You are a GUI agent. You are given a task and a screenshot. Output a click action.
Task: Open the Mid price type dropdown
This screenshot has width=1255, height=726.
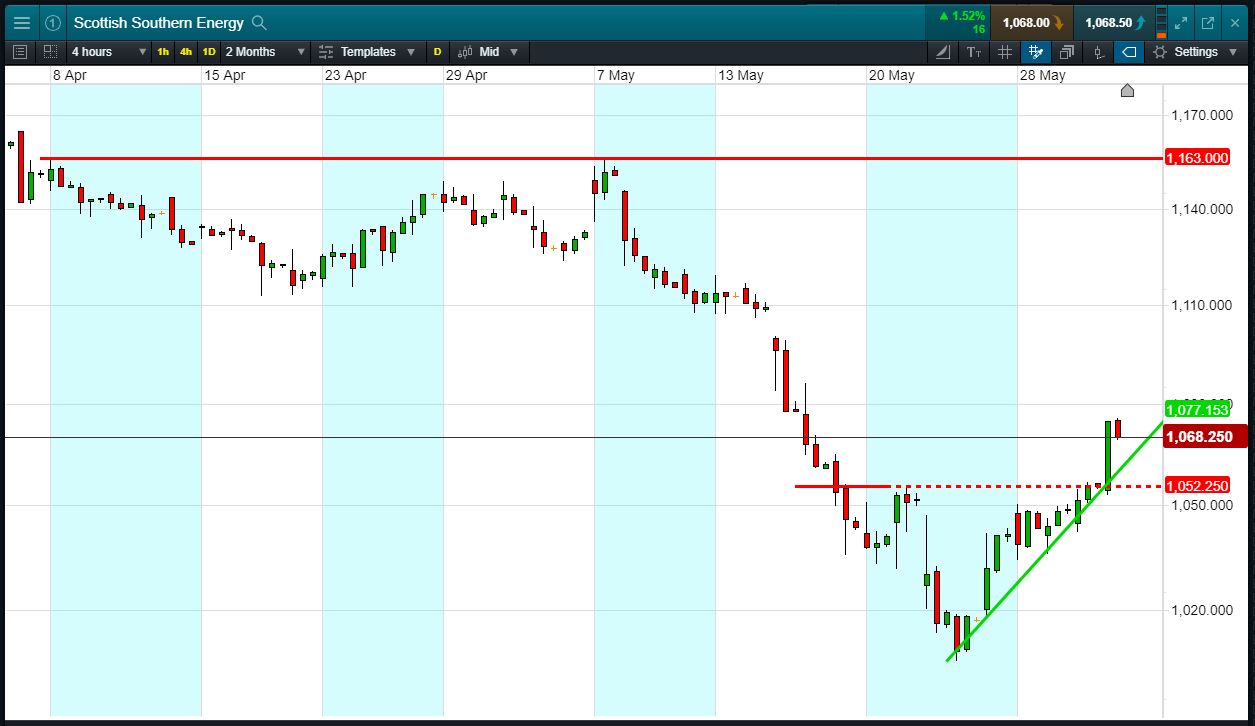(x=489, y=52)
